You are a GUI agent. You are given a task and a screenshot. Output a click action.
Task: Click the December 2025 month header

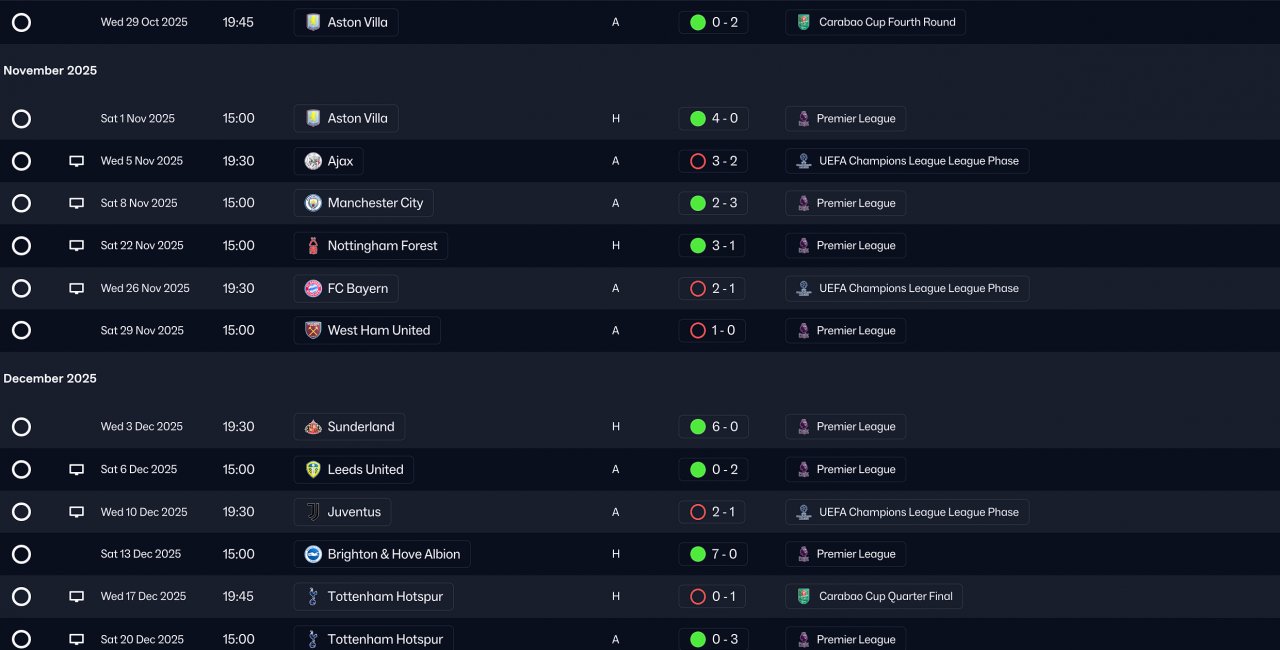pyautogui.click(x=50, y=379)
